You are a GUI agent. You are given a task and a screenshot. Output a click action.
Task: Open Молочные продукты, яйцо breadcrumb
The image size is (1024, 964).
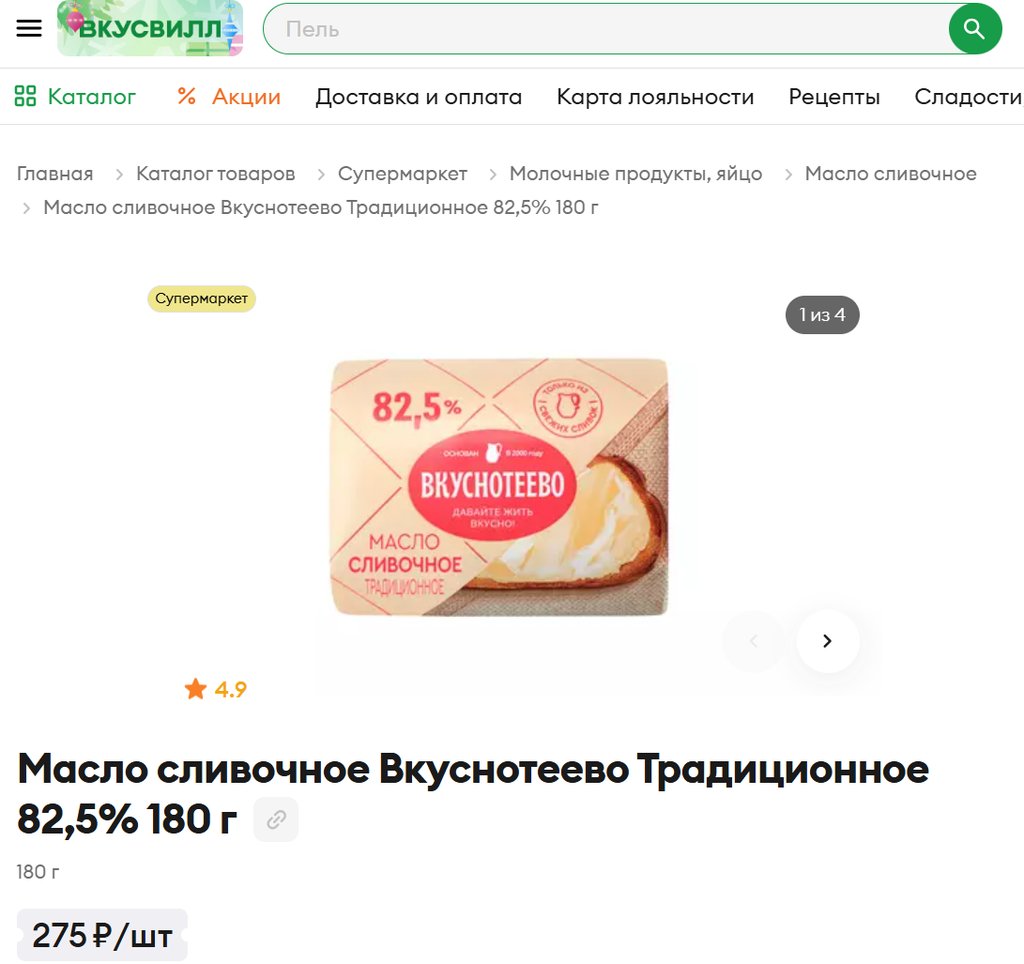point(635,174)
